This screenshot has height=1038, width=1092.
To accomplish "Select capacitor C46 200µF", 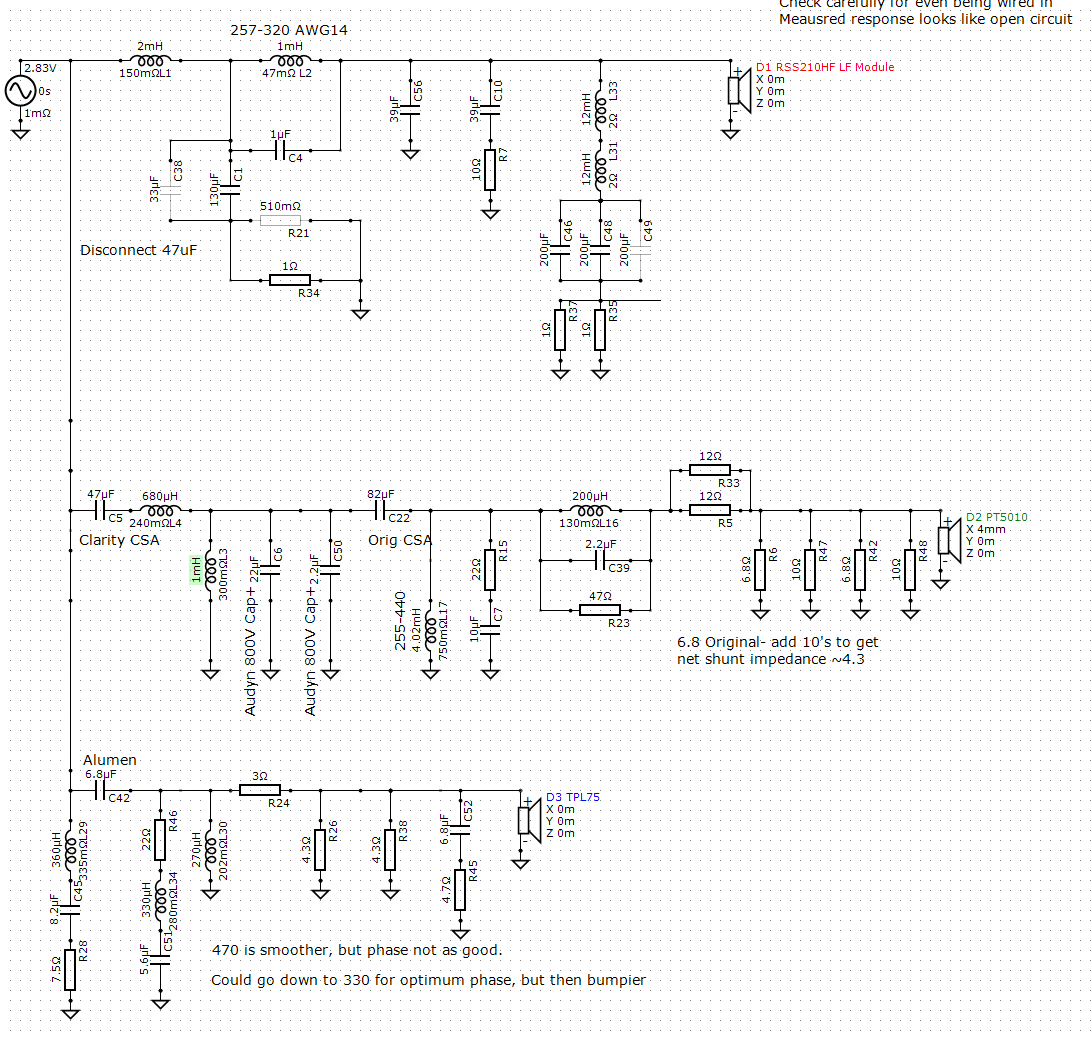I will tap(561, 249).
